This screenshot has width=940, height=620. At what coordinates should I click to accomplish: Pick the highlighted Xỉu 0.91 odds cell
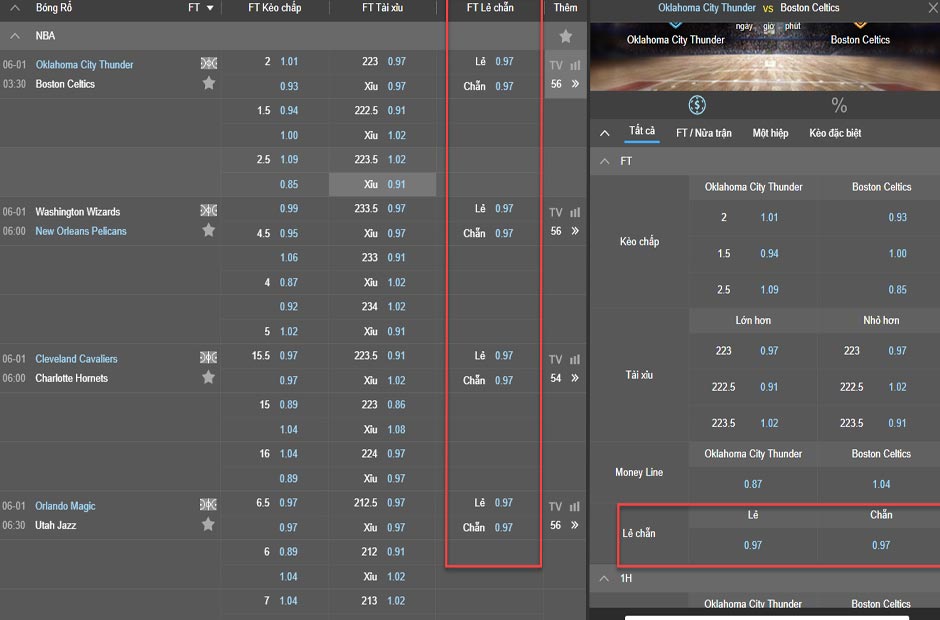[382, 184]
